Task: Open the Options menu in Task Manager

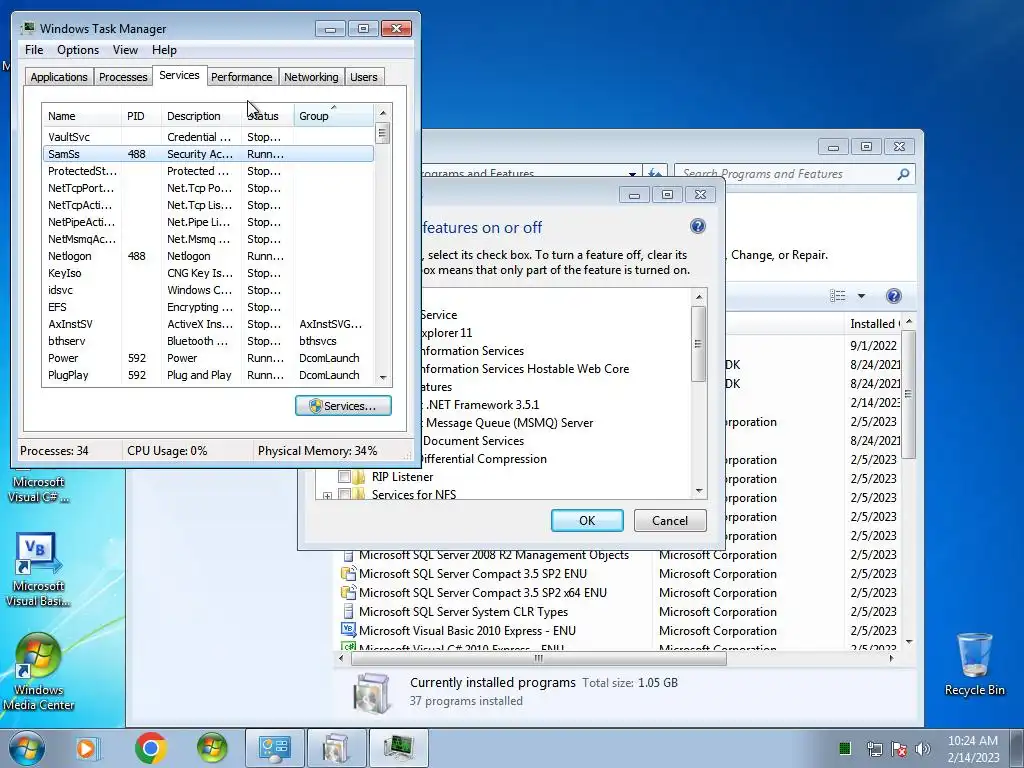Action: tap(78, 50)
